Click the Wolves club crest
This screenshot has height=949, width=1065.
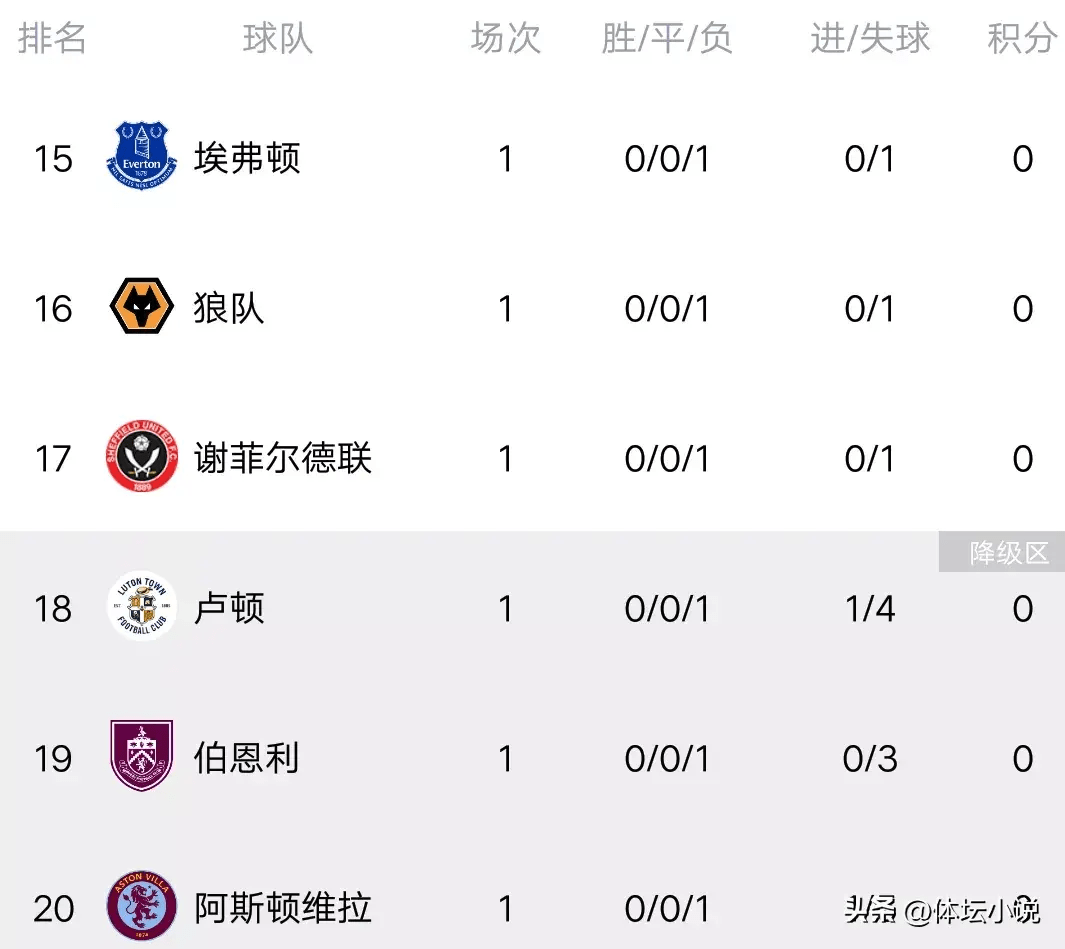pyautogui.click(x=142, y=308)
